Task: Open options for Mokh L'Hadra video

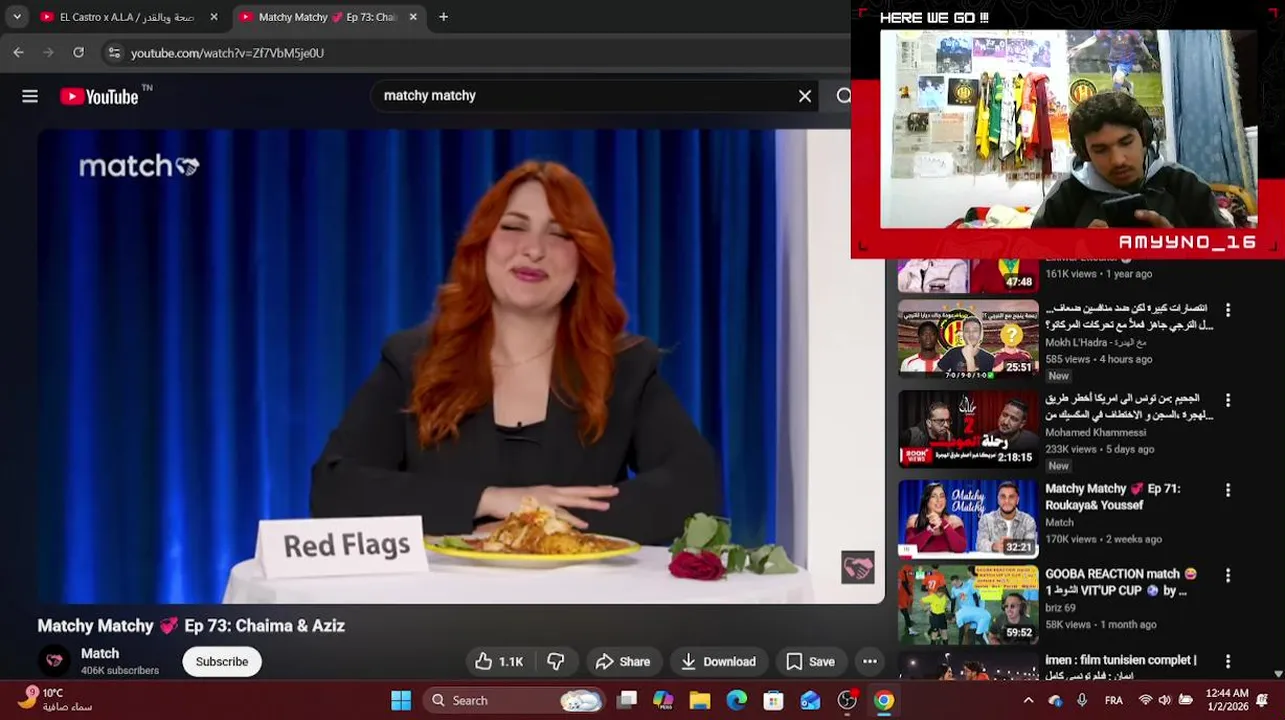Action: pos(1228,311)
